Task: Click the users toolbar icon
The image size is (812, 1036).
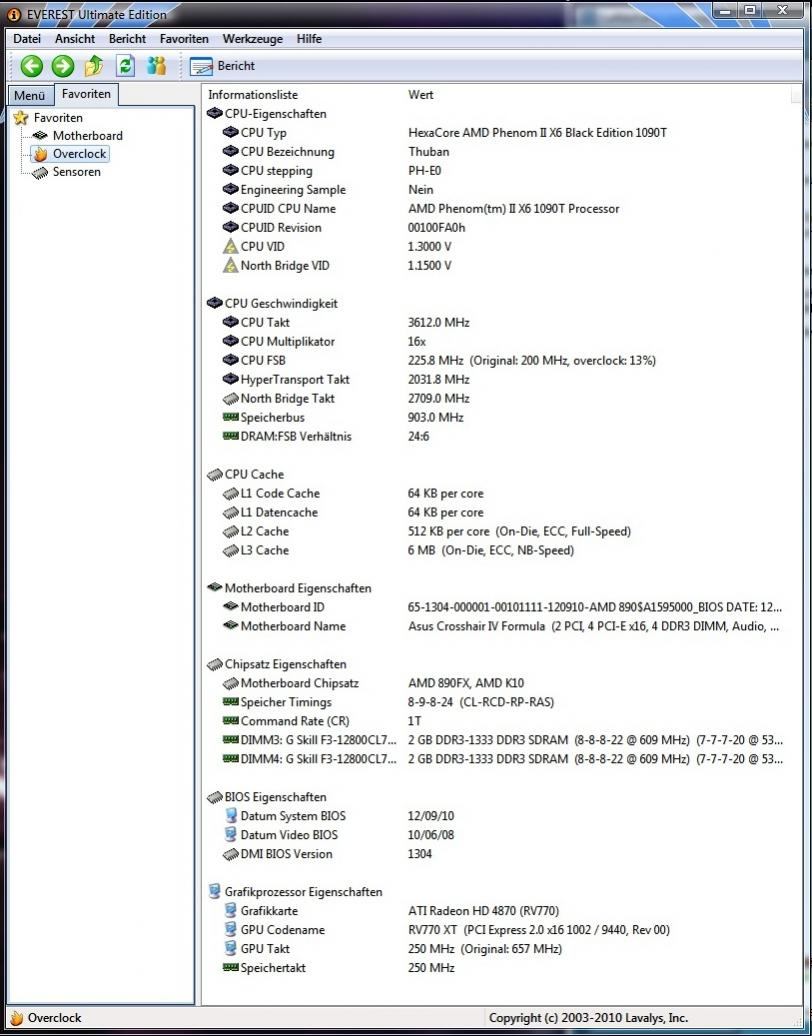Action: coord(157,66)
